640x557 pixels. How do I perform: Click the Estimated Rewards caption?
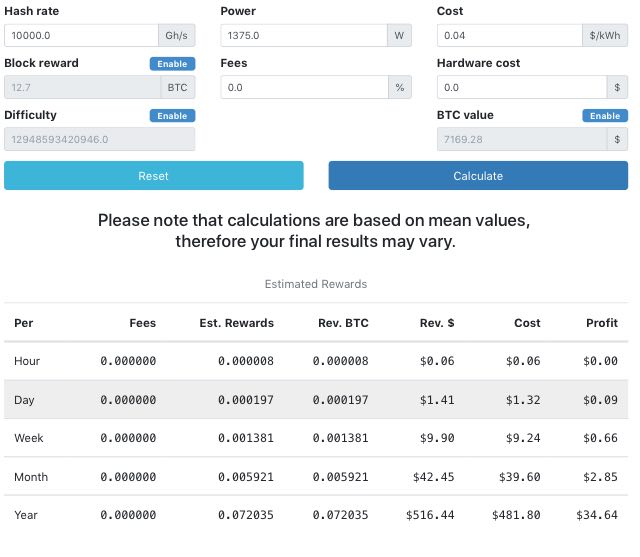[x=316, y=284]
